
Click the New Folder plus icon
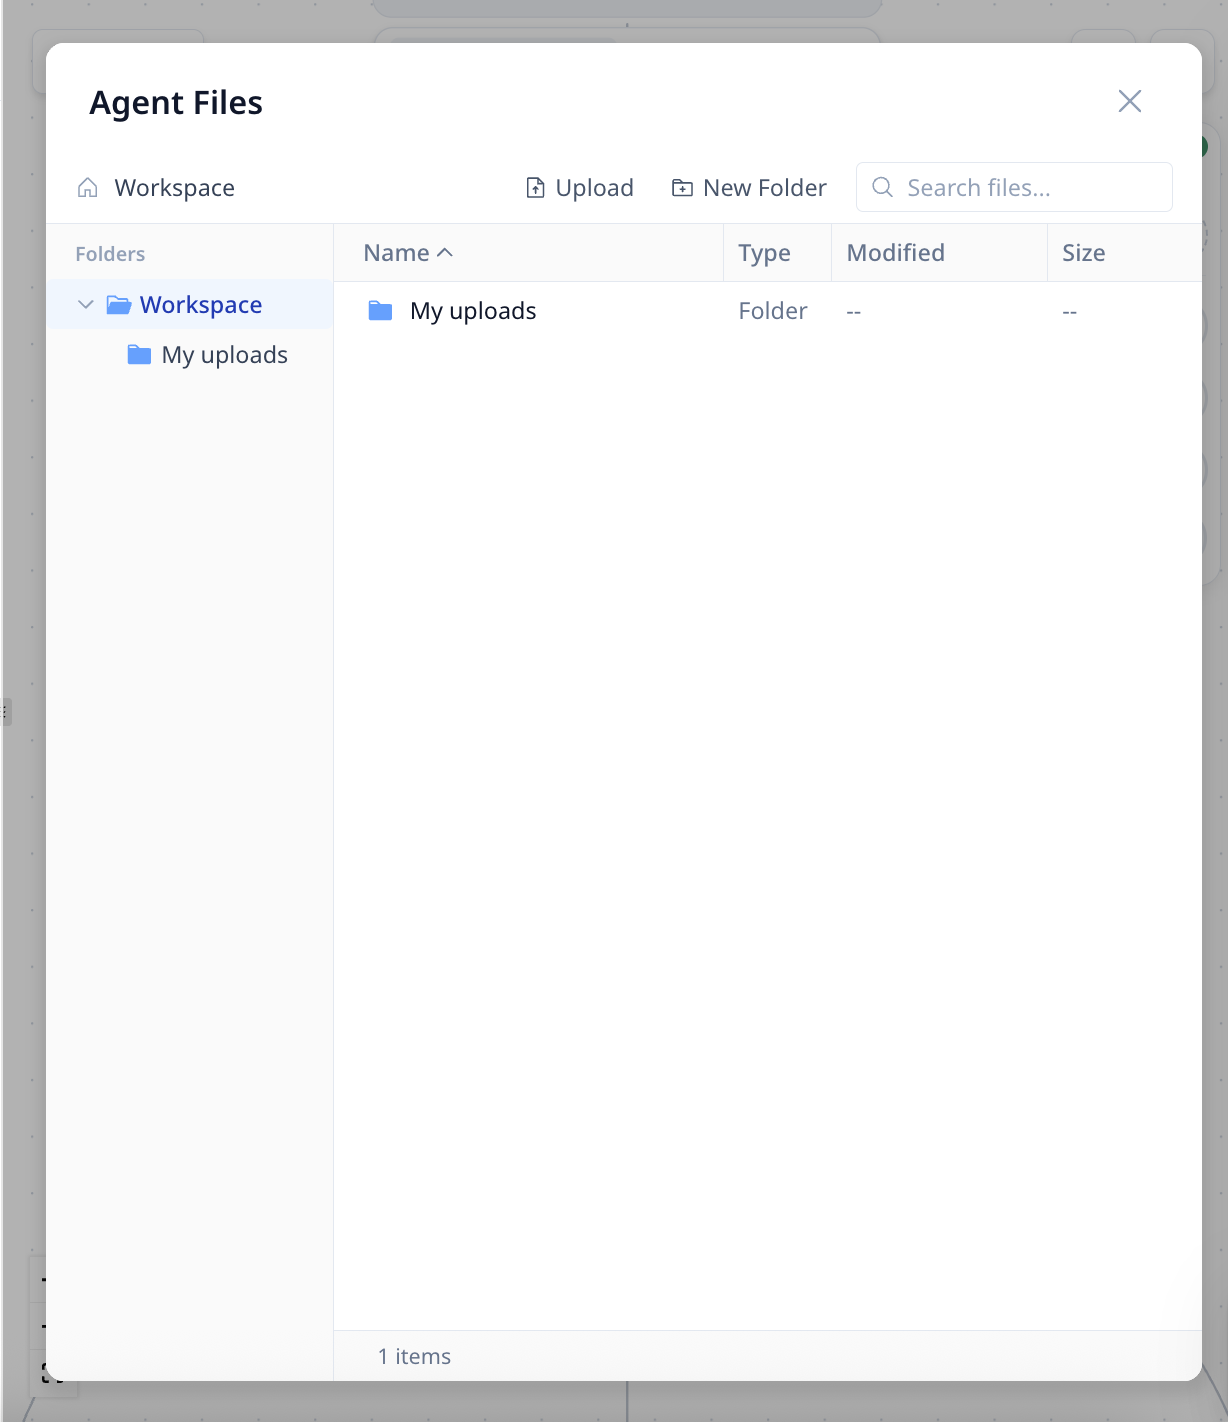682,188
